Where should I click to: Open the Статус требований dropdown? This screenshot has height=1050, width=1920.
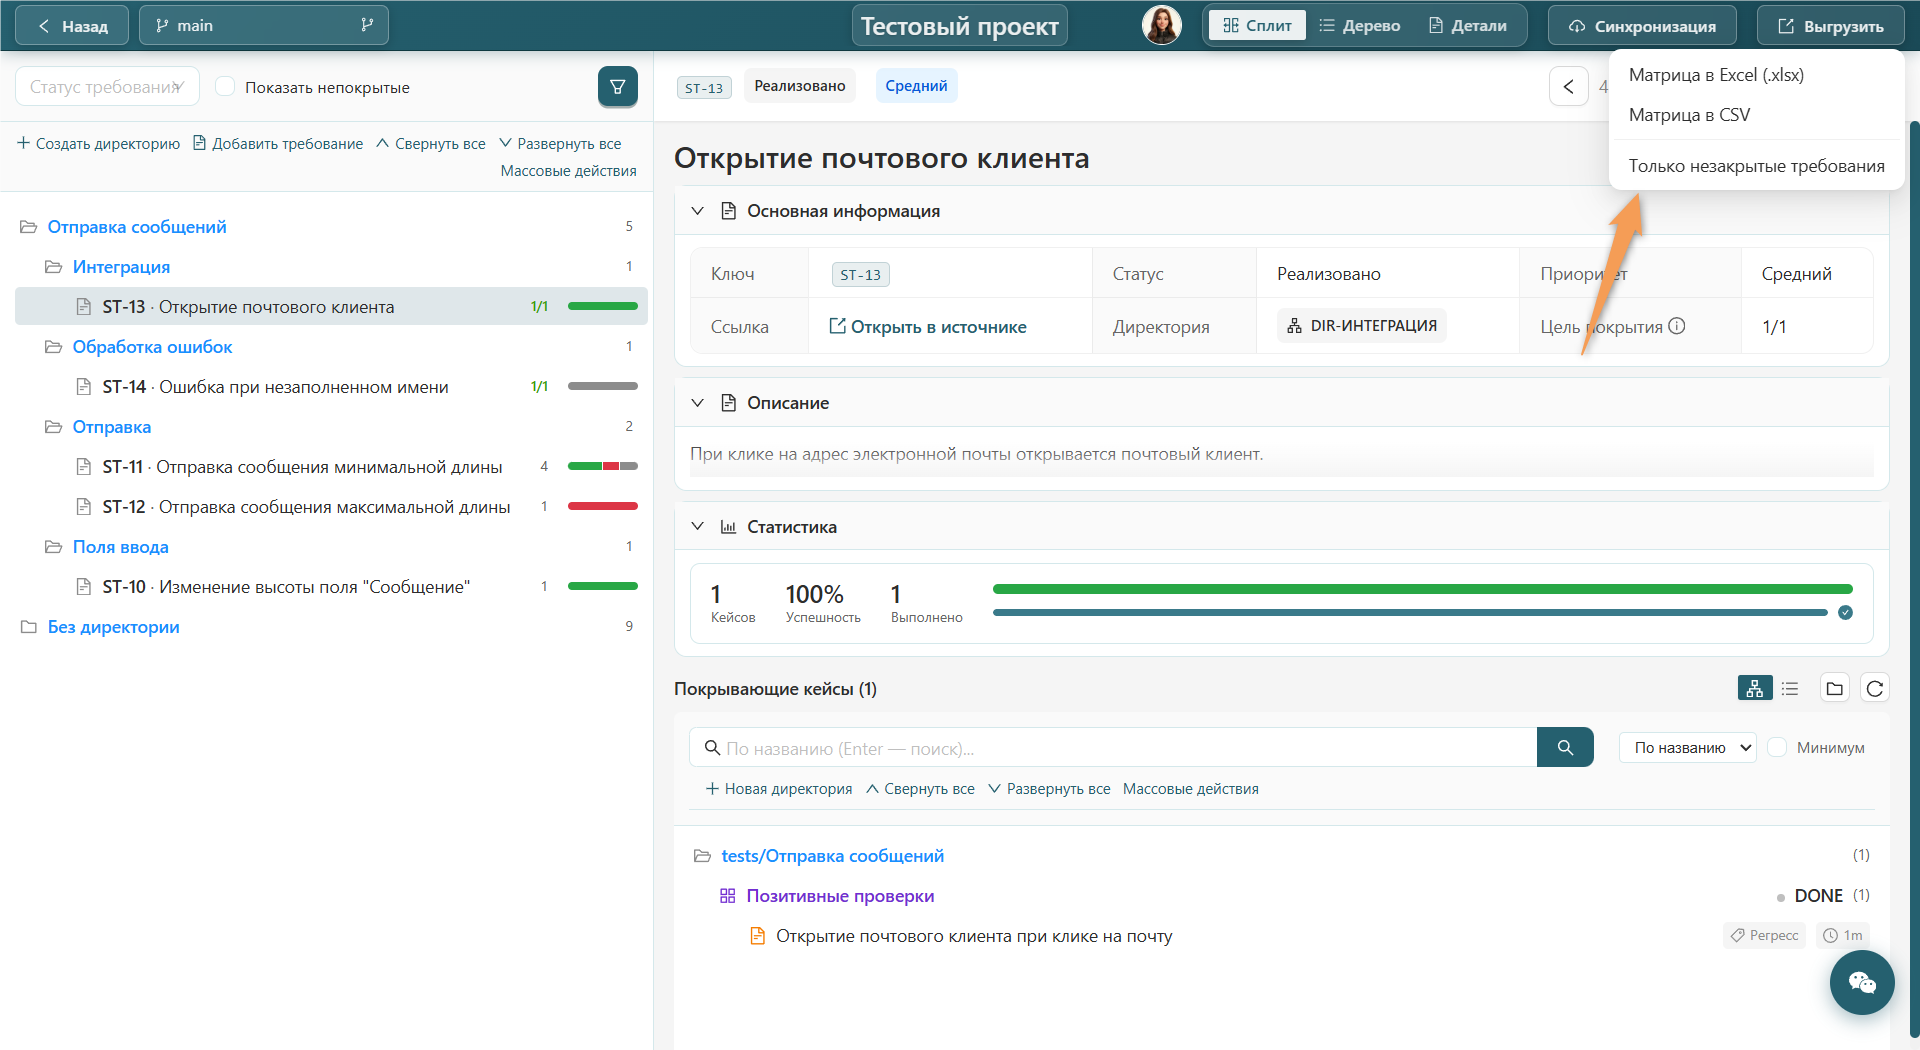(x=107, y=87)
